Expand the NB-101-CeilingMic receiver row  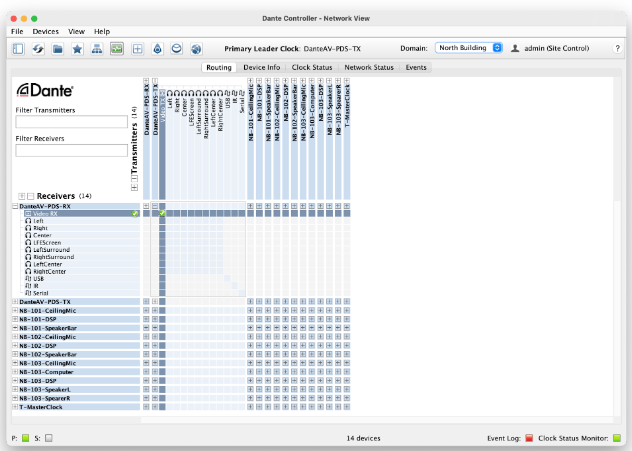click(15, 310)
